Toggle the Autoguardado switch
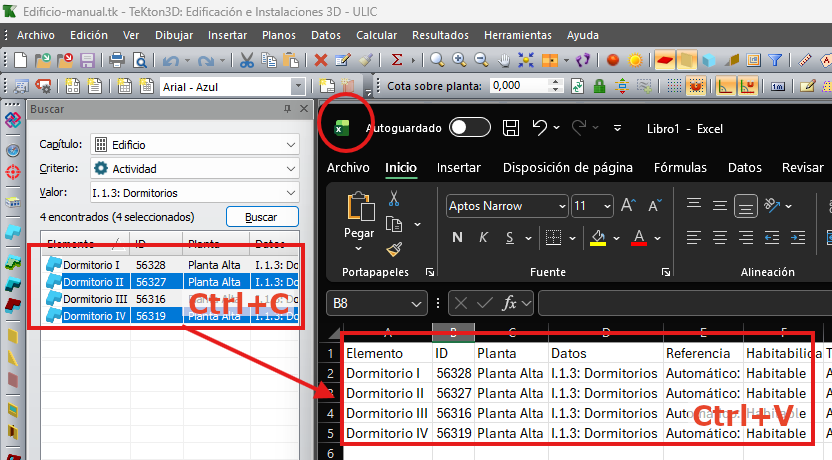 point(470,128)
